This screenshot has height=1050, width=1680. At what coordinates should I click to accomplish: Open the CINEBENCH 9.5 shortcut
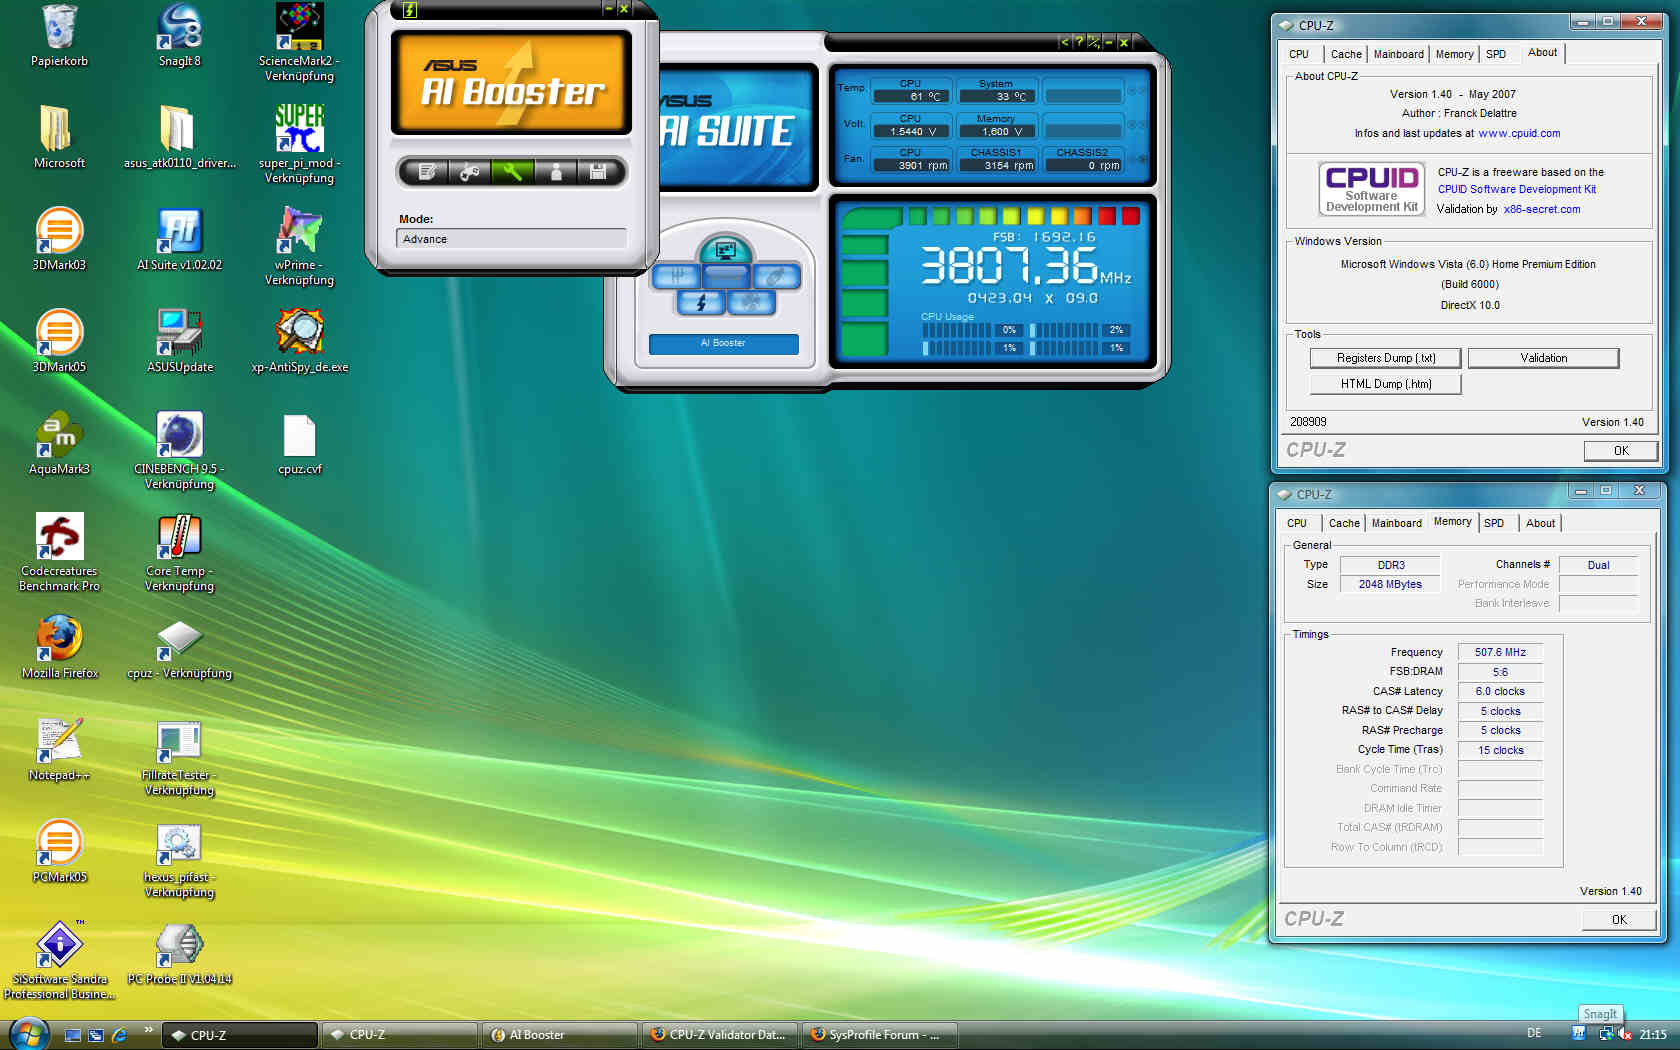point(179,451)
